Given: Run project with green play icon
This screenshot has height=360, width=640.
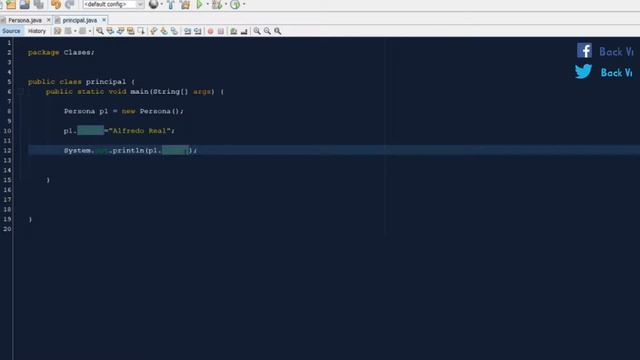Looking at the screenshot, I should pos(200,4).
